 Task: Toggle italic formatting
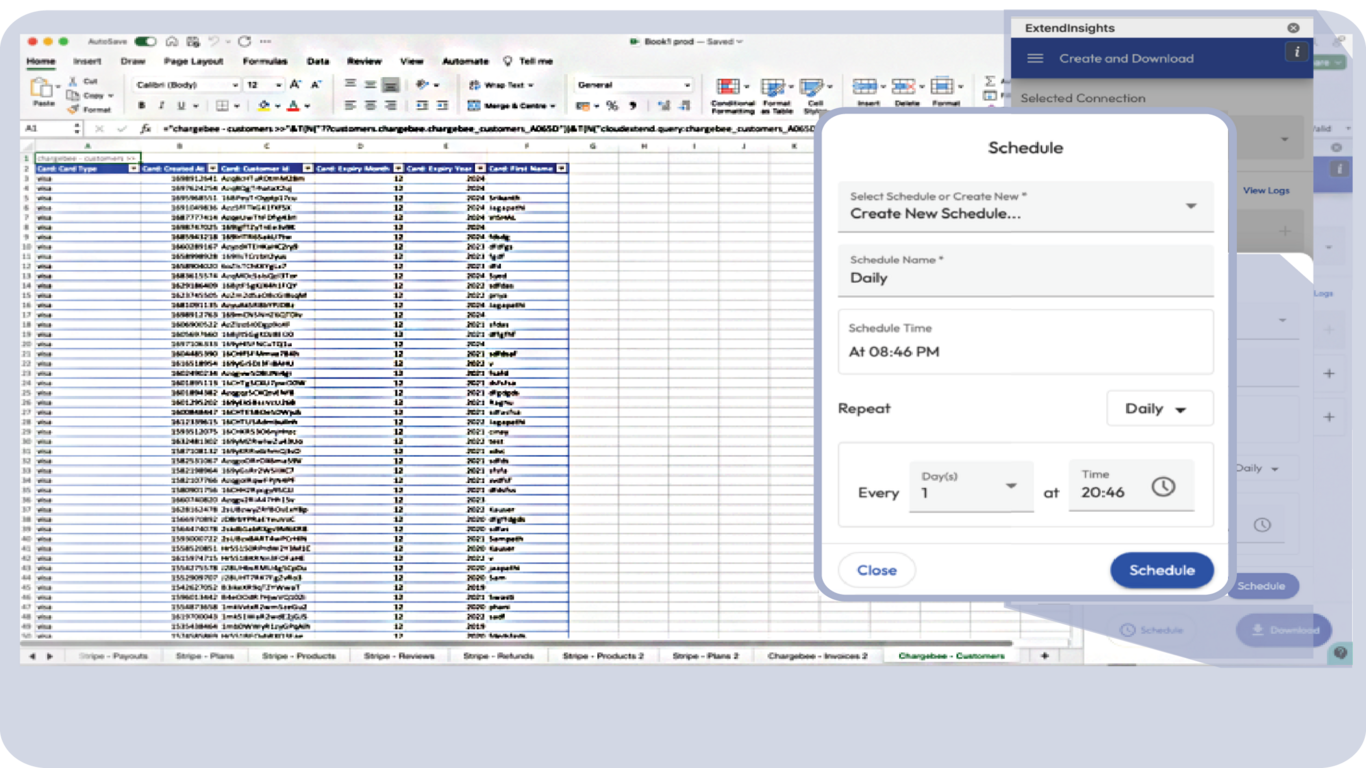(x=161, y=106)
